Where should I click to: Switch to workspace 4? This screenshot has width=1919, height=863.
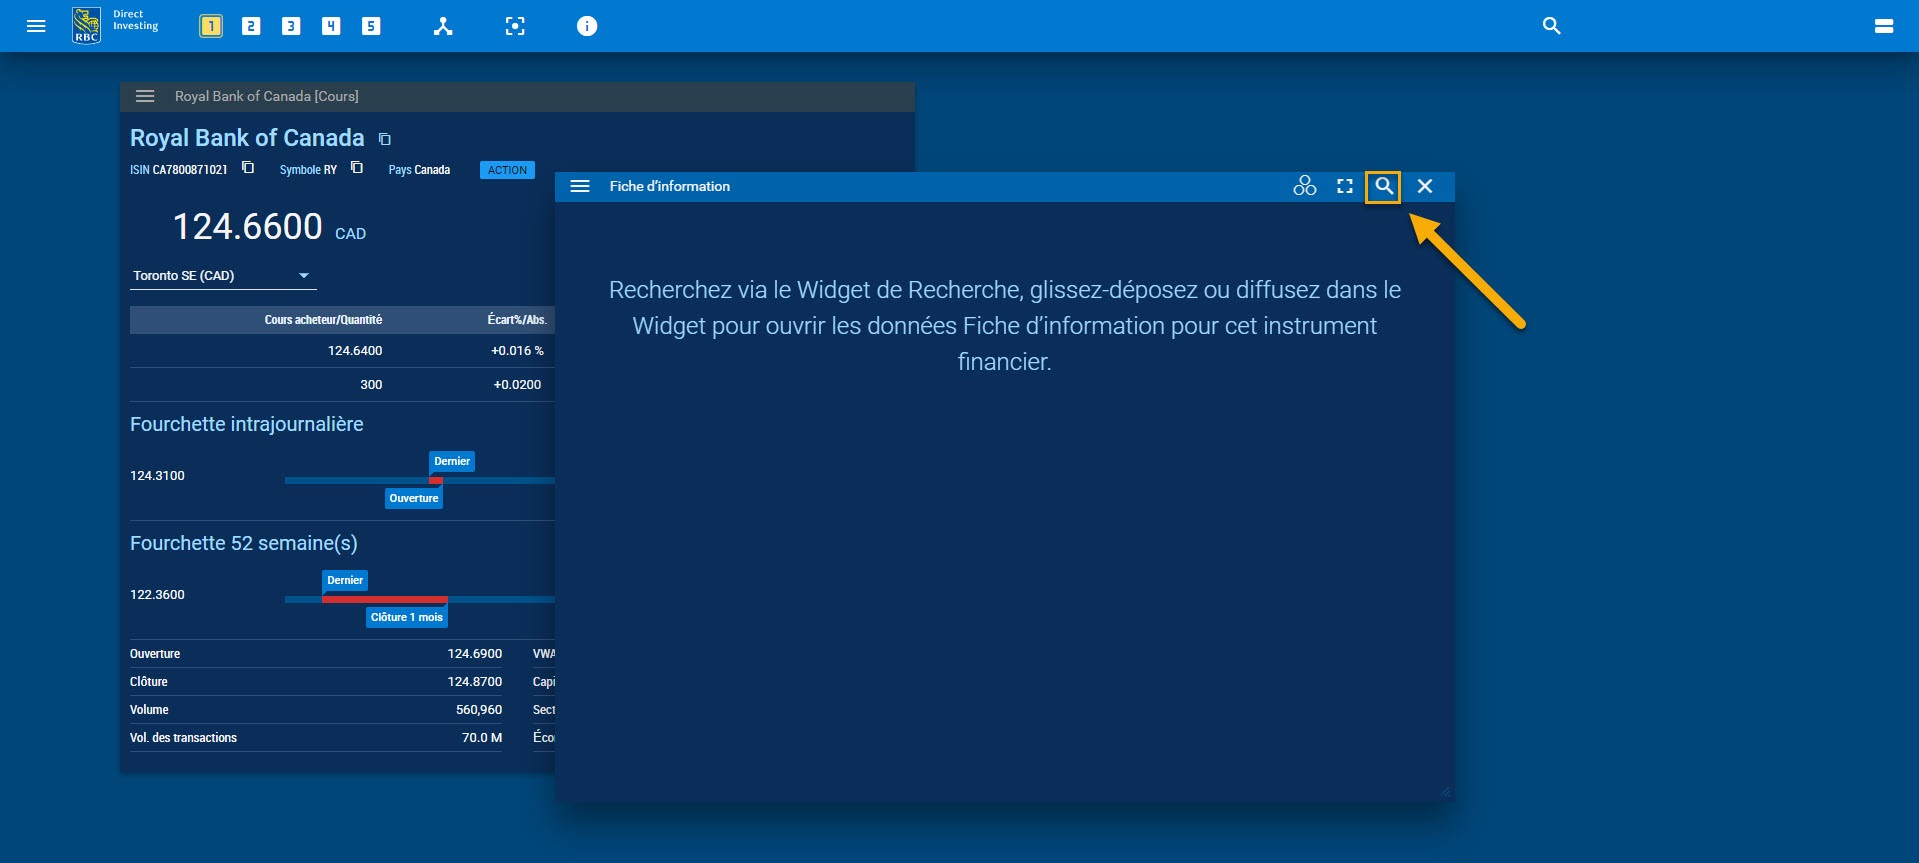click(331, 26)
